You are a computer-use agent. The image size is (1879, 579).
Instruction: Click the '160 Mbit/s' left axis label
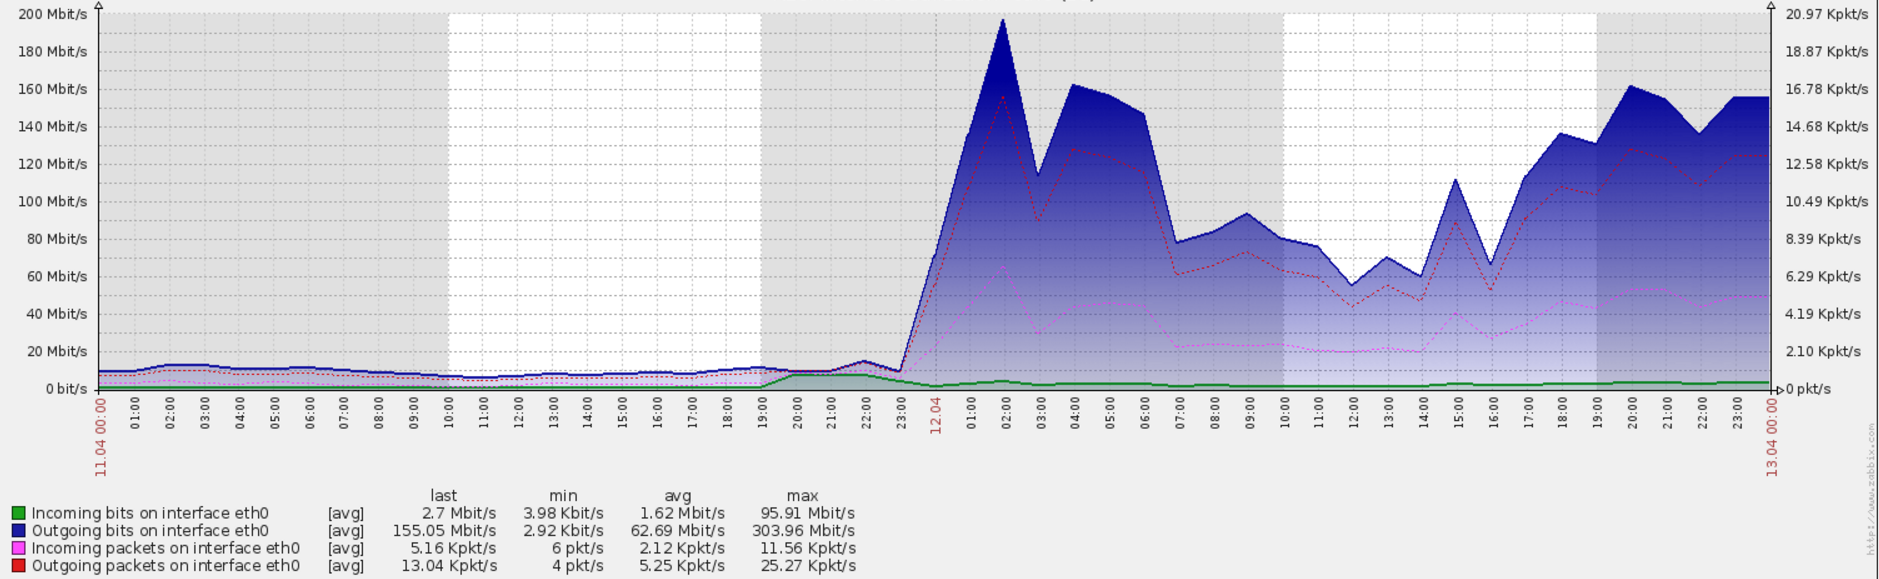pyautogui.click(x=53, y=89)
